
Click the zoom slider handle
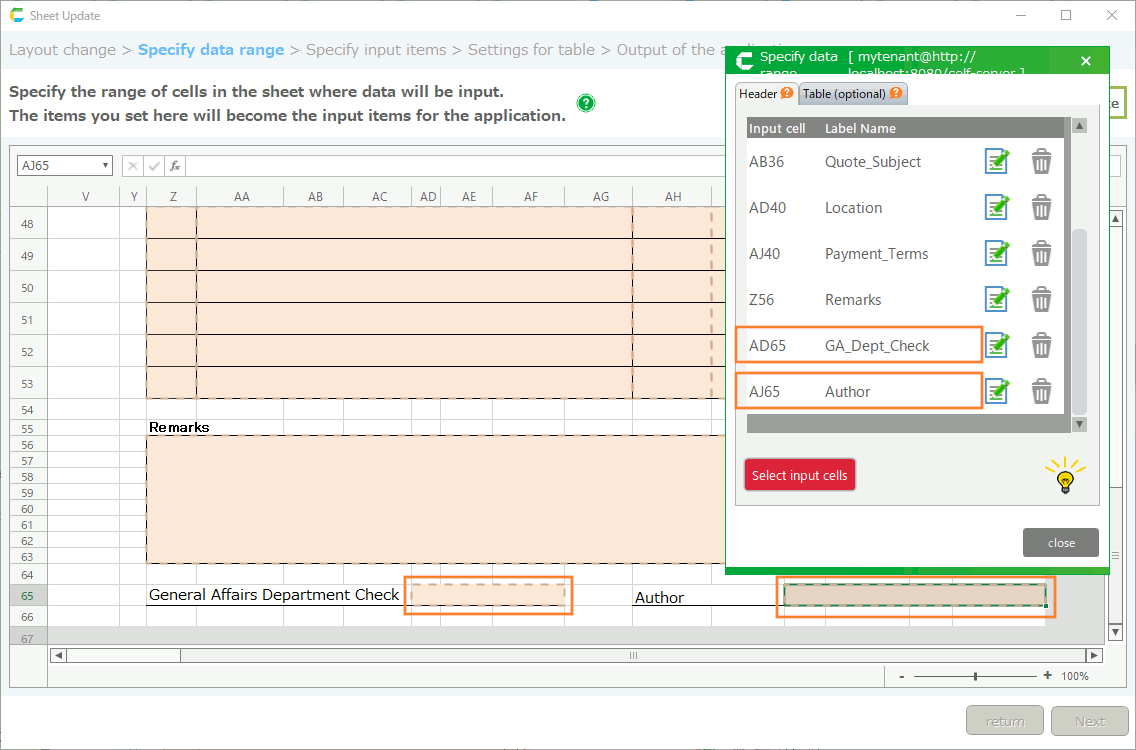975,677
